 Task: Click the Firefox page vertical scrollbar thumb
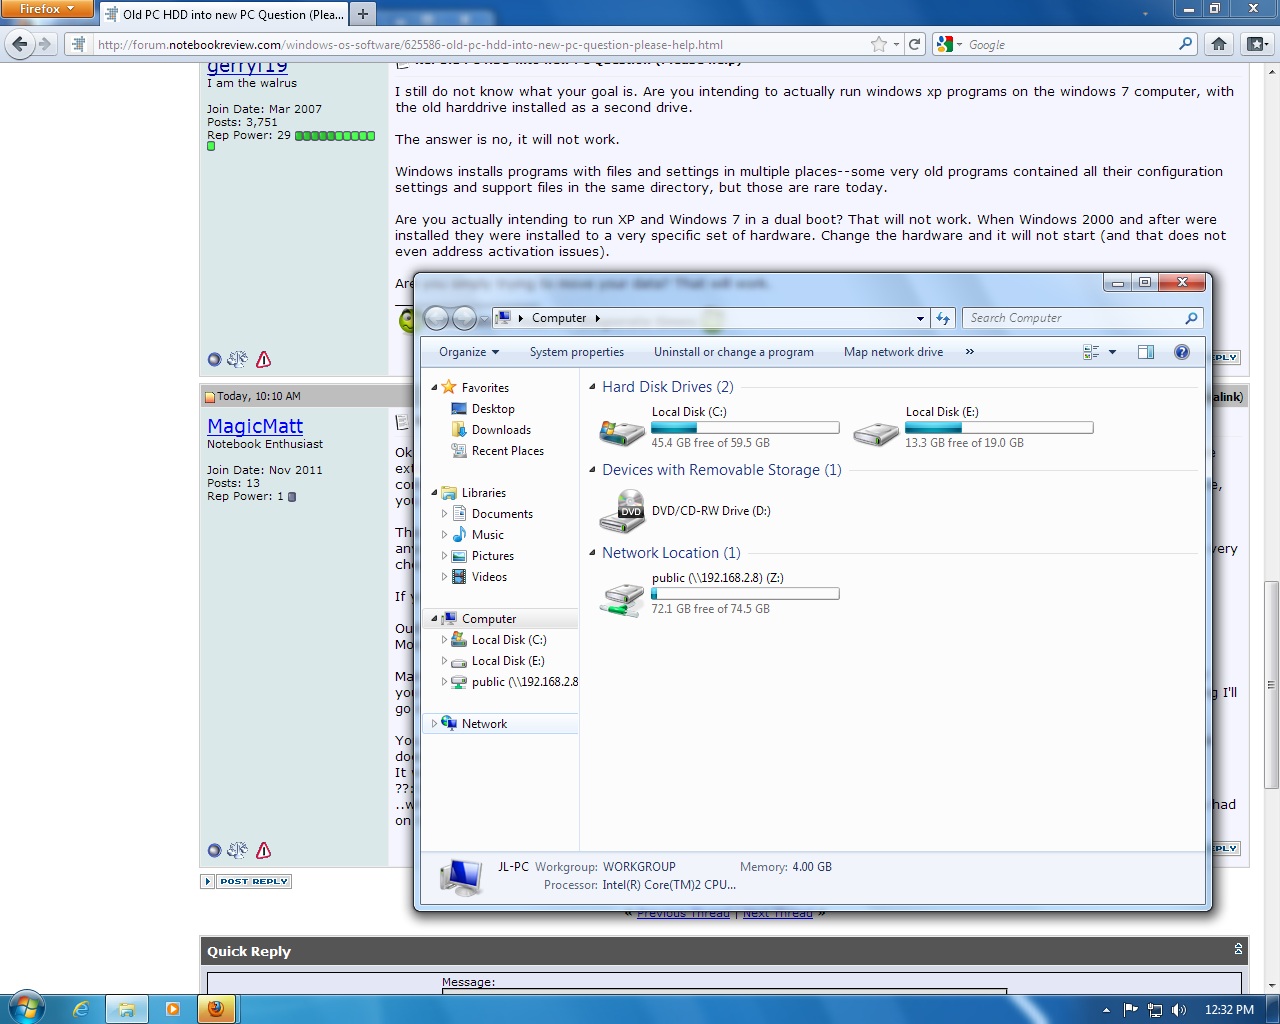1271,684
